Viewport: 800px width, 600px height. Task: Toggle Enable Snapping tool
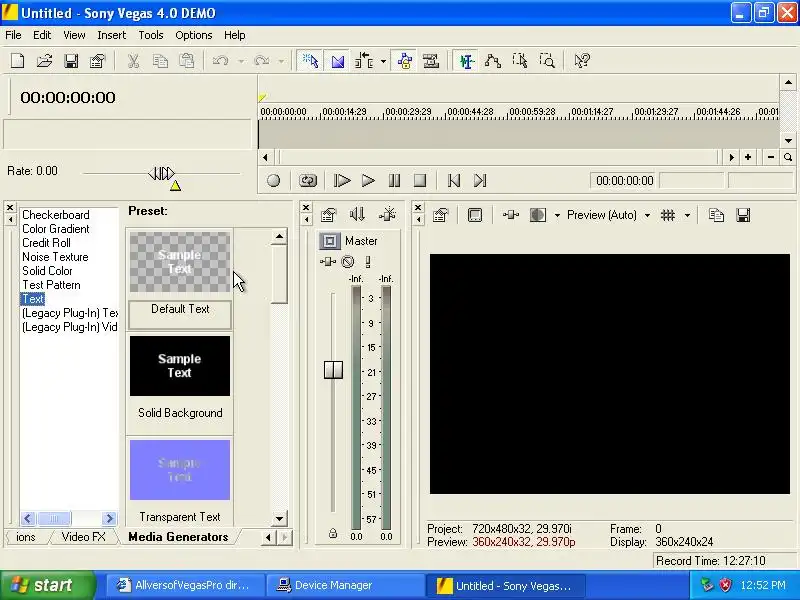click(x=310, y=61)
